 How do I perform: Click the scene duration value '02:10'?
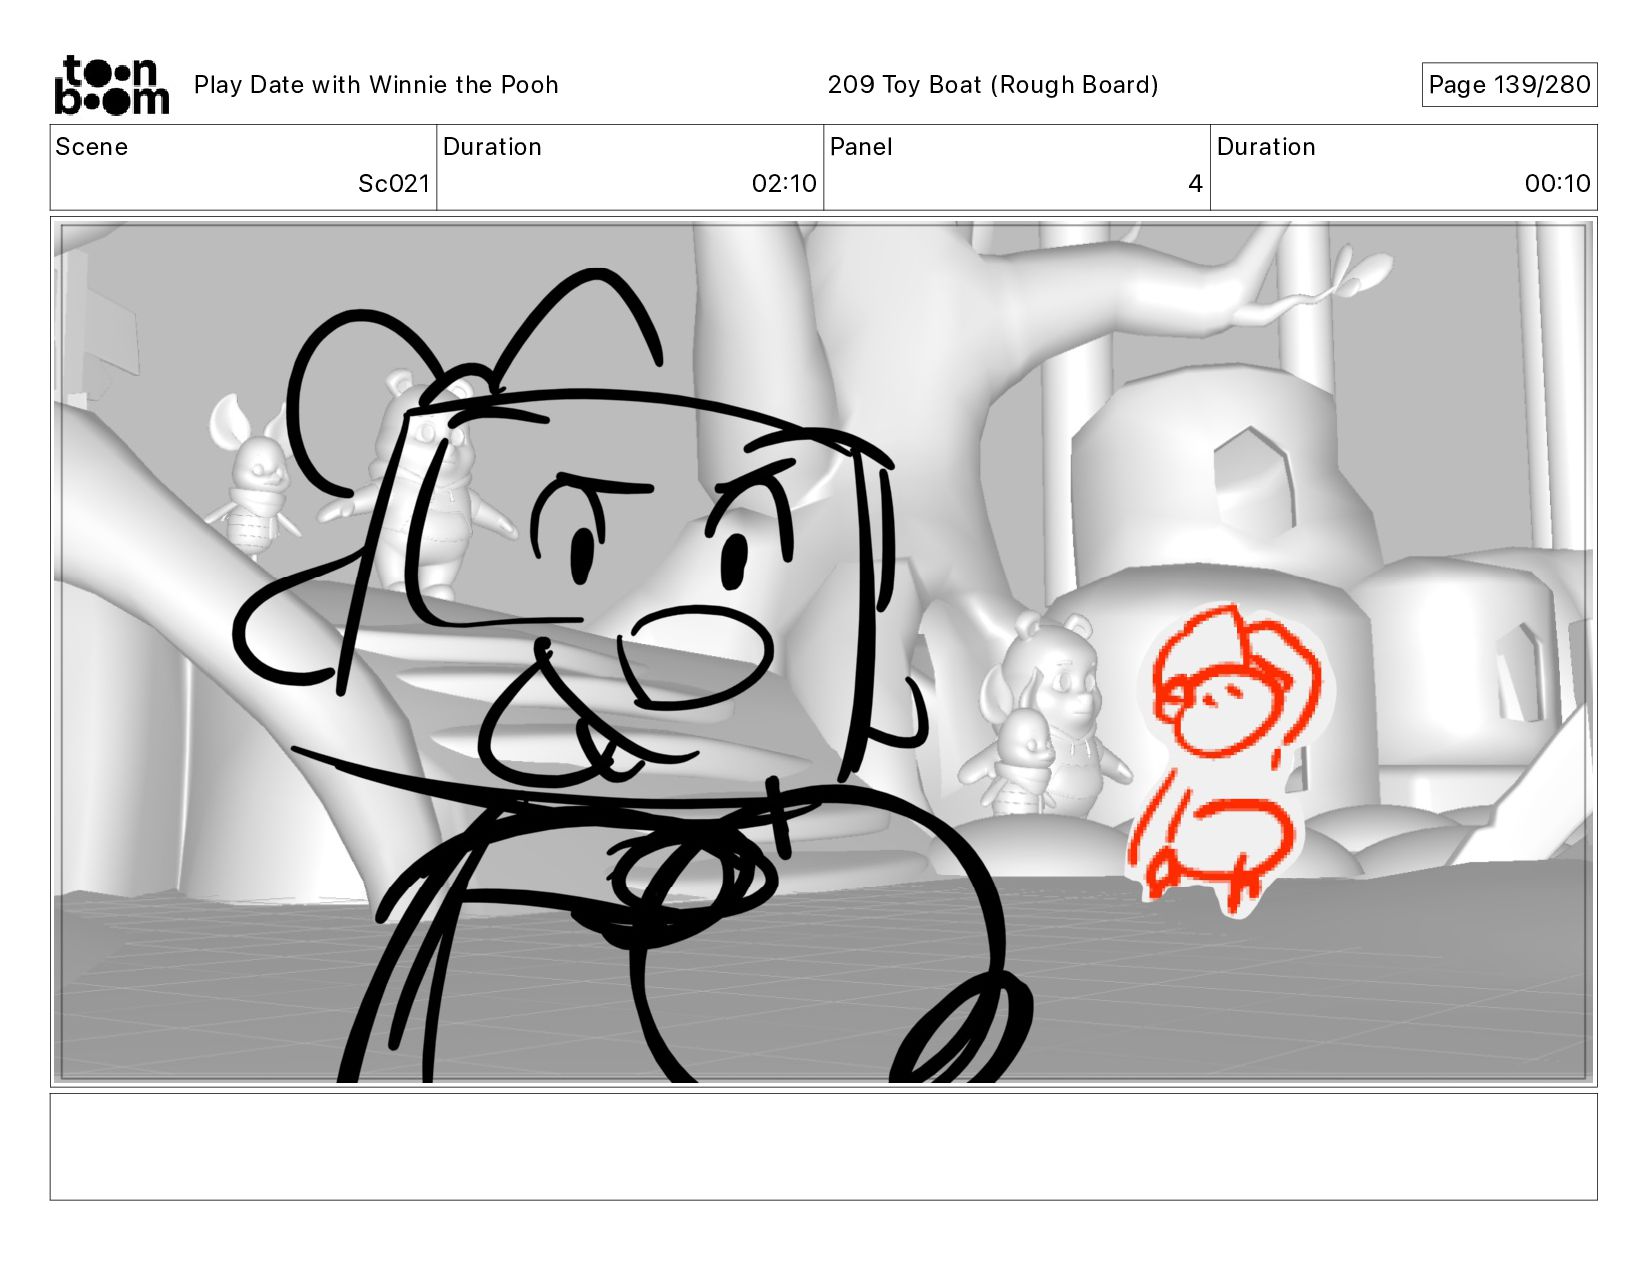pos(784,184)
